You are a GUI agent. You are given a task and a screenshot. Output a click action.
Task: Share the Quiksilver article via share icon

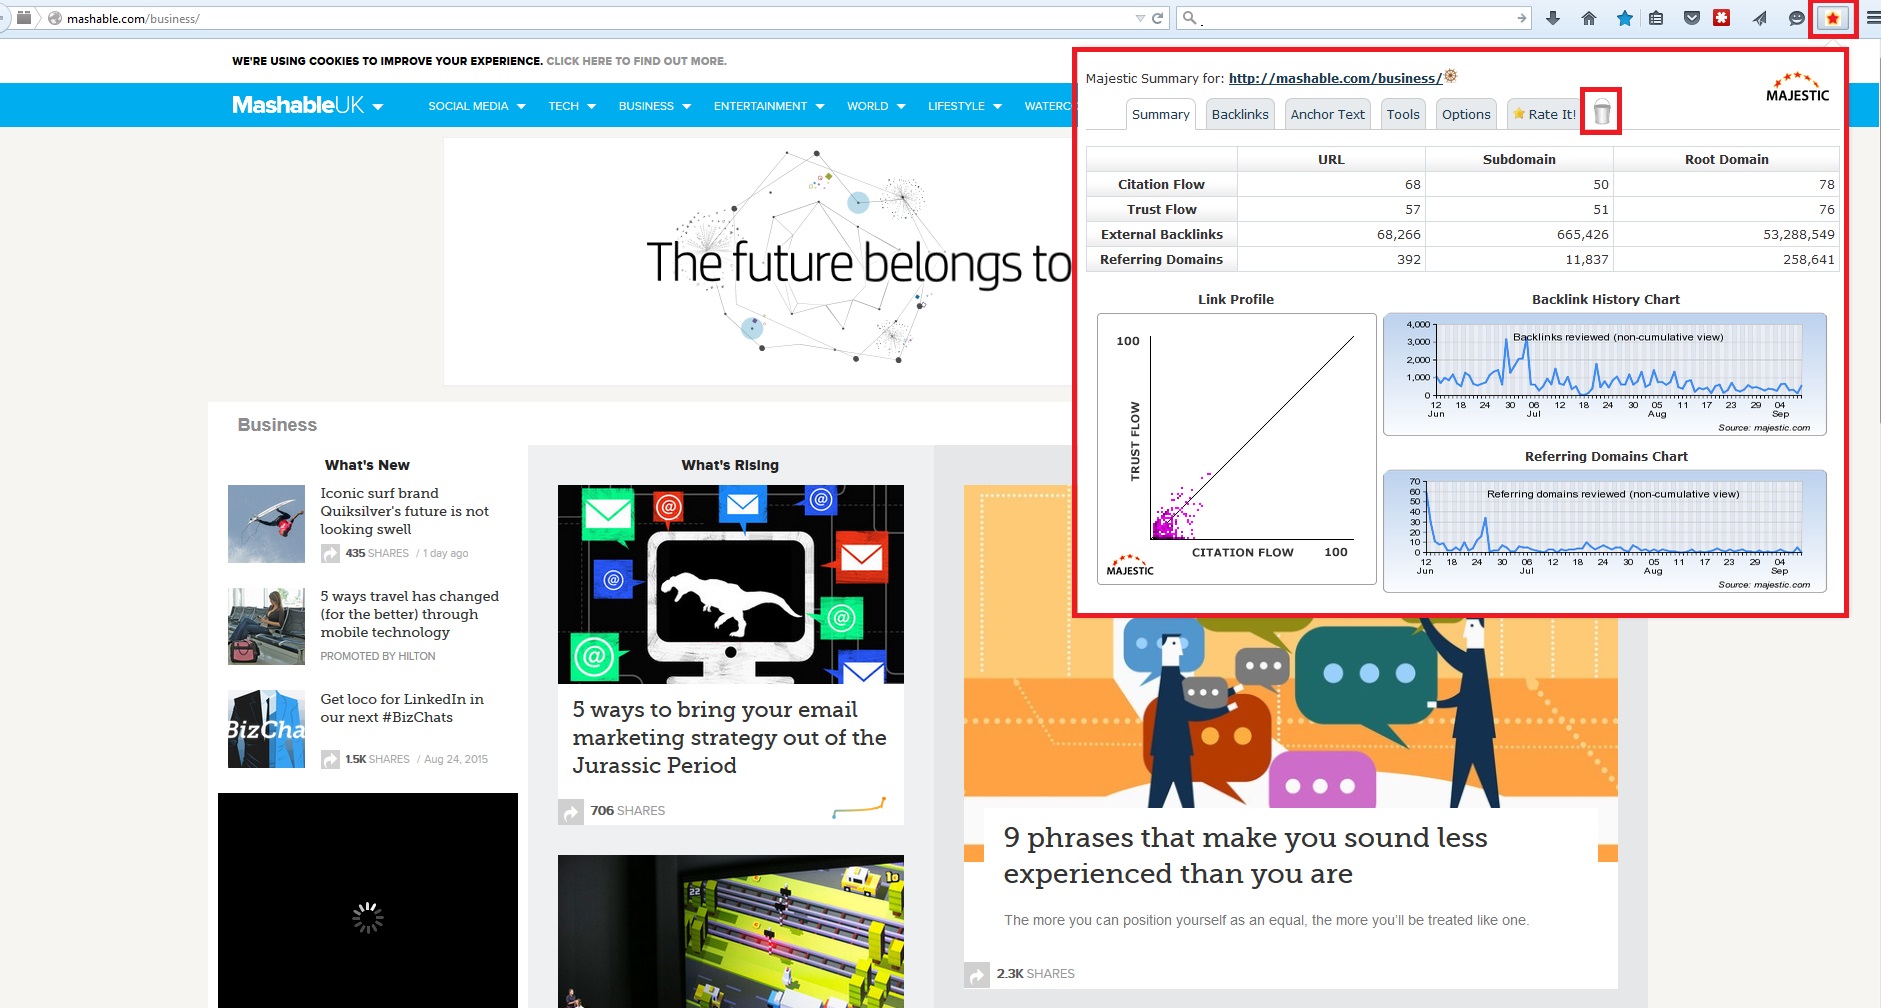330,553
